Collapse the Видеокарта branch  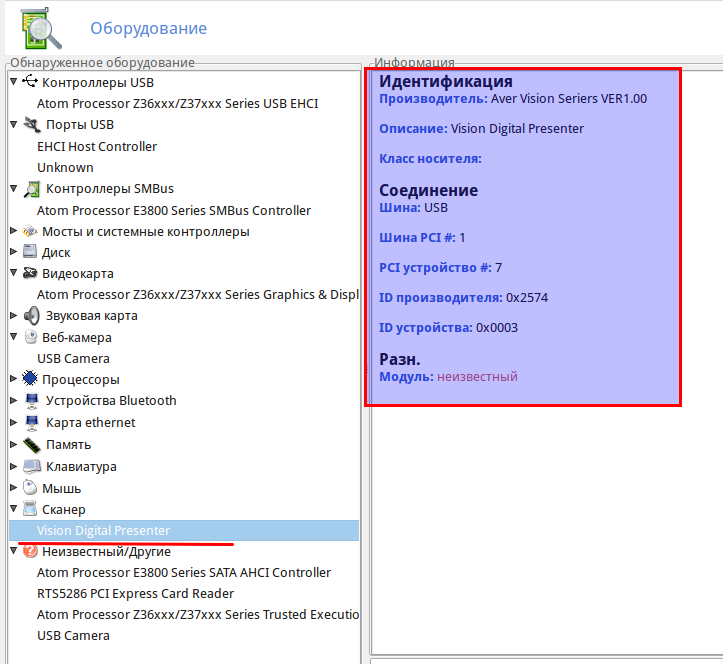(x=14, y=273)
